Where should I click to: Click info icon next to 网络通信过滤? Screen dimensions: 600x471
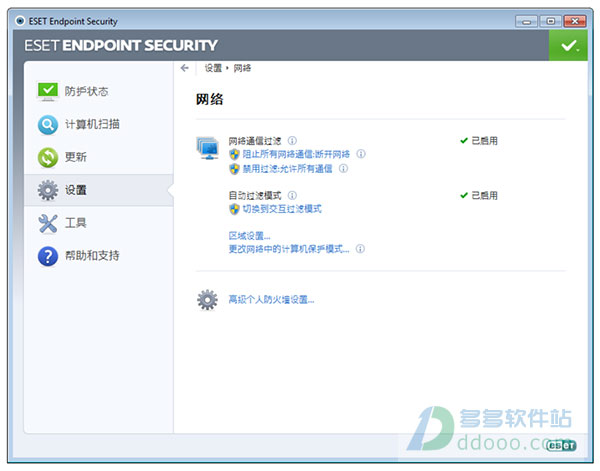click(x=292, y=141)
